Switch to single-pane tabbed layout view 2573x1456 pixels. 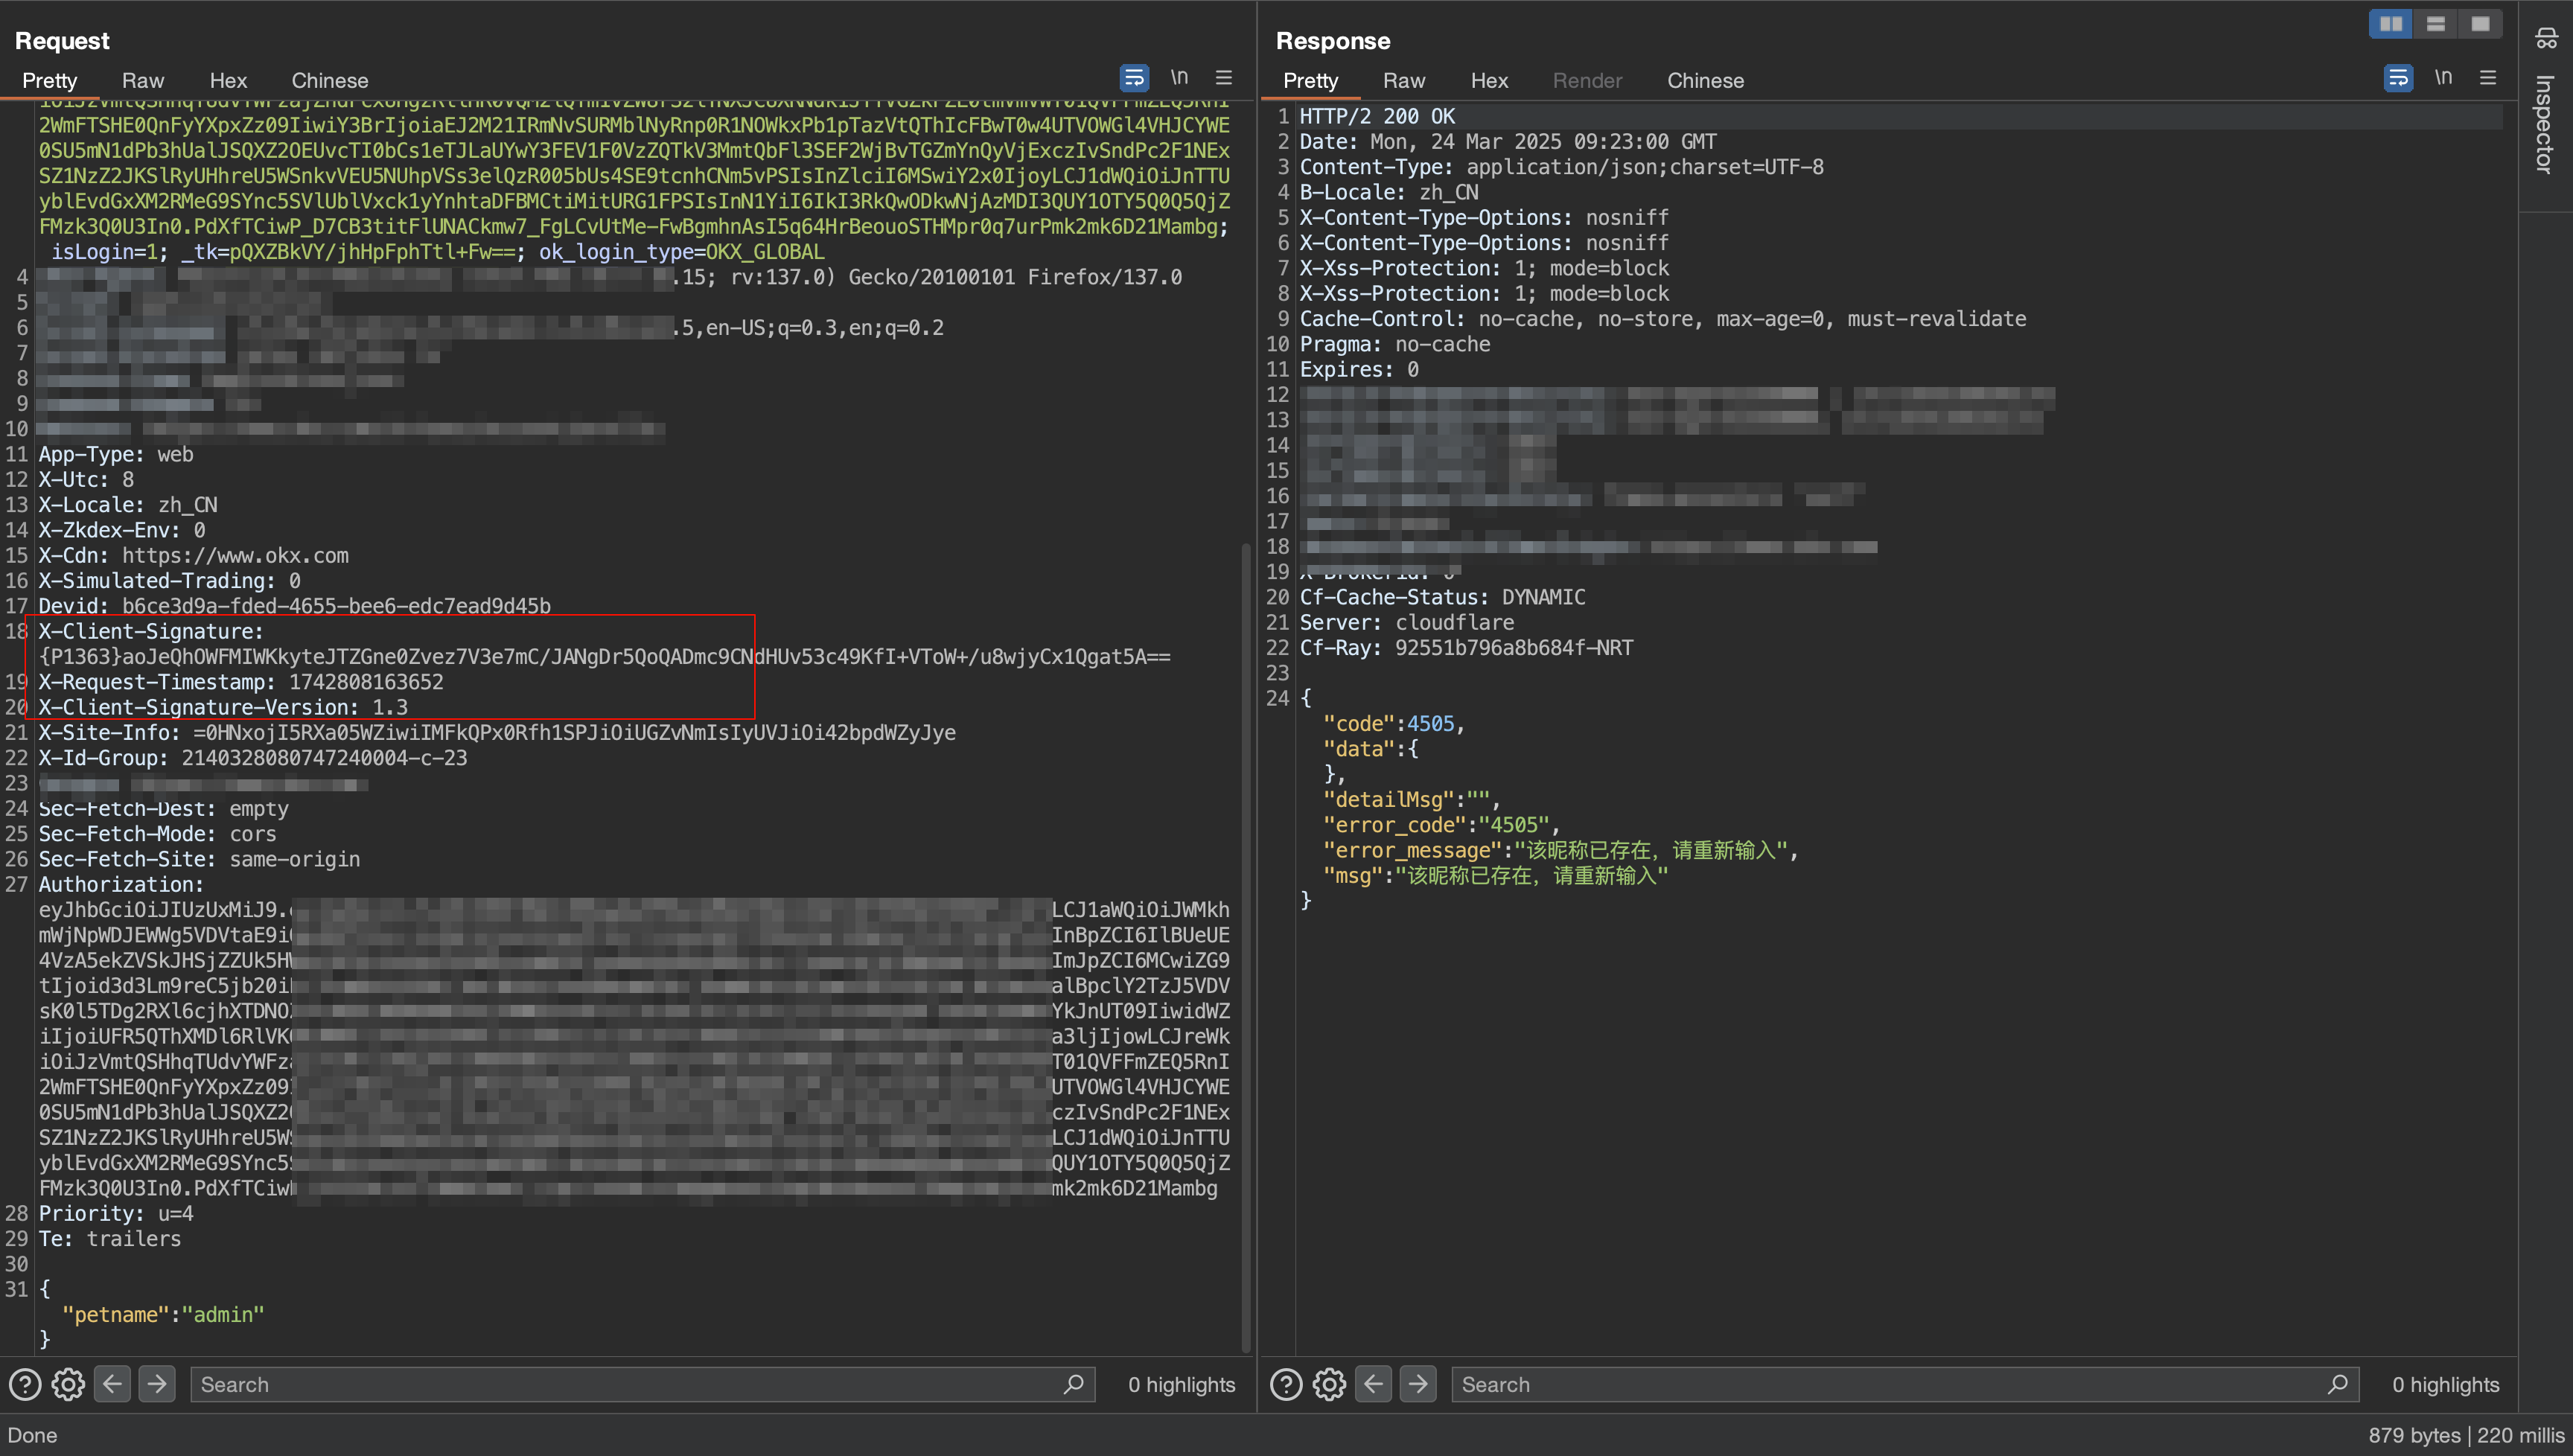click(x=2480, y=24)
